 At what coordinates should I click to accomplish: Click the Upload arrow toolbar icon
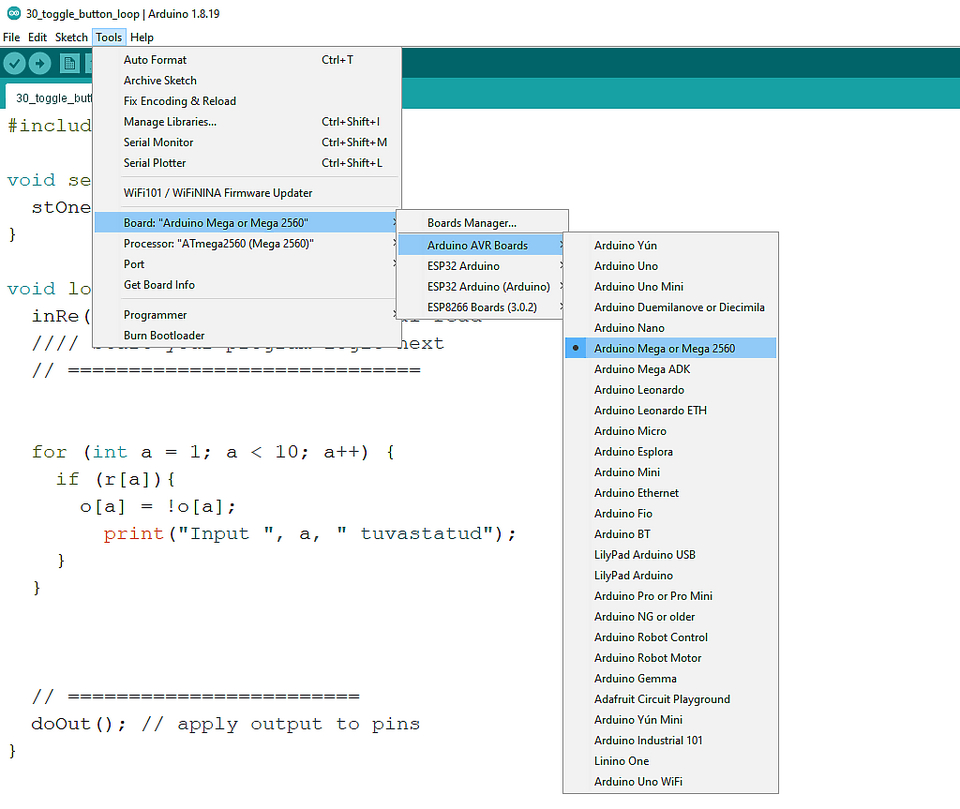click(40, 64)
